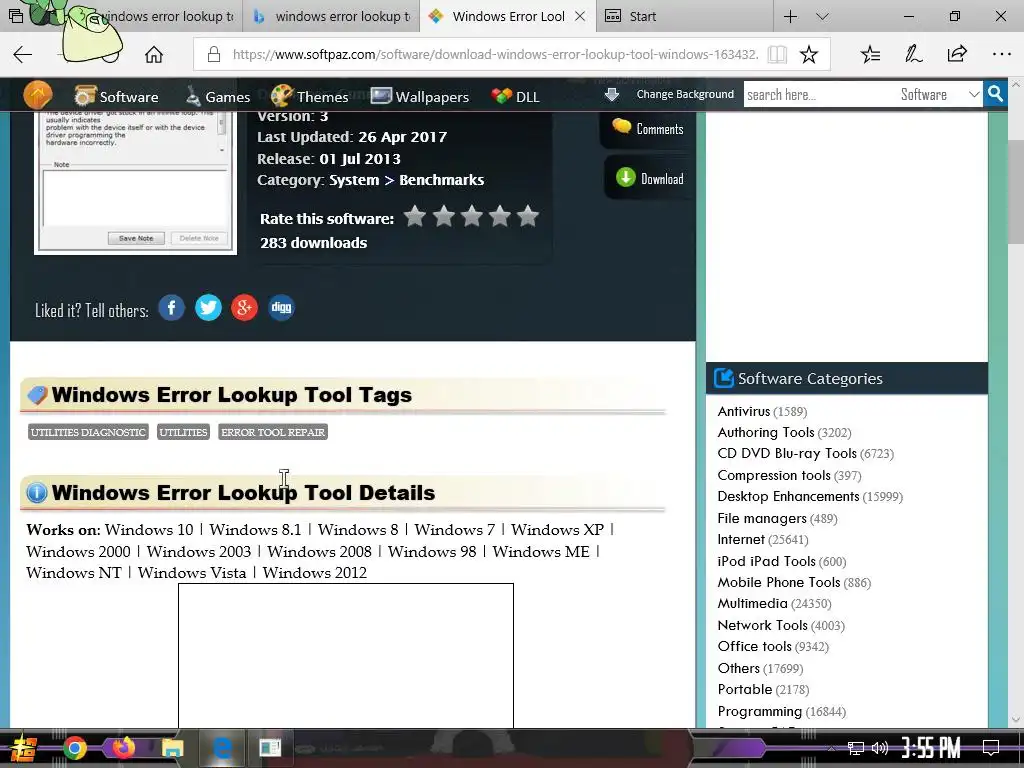Click the Change Background link

685,94
